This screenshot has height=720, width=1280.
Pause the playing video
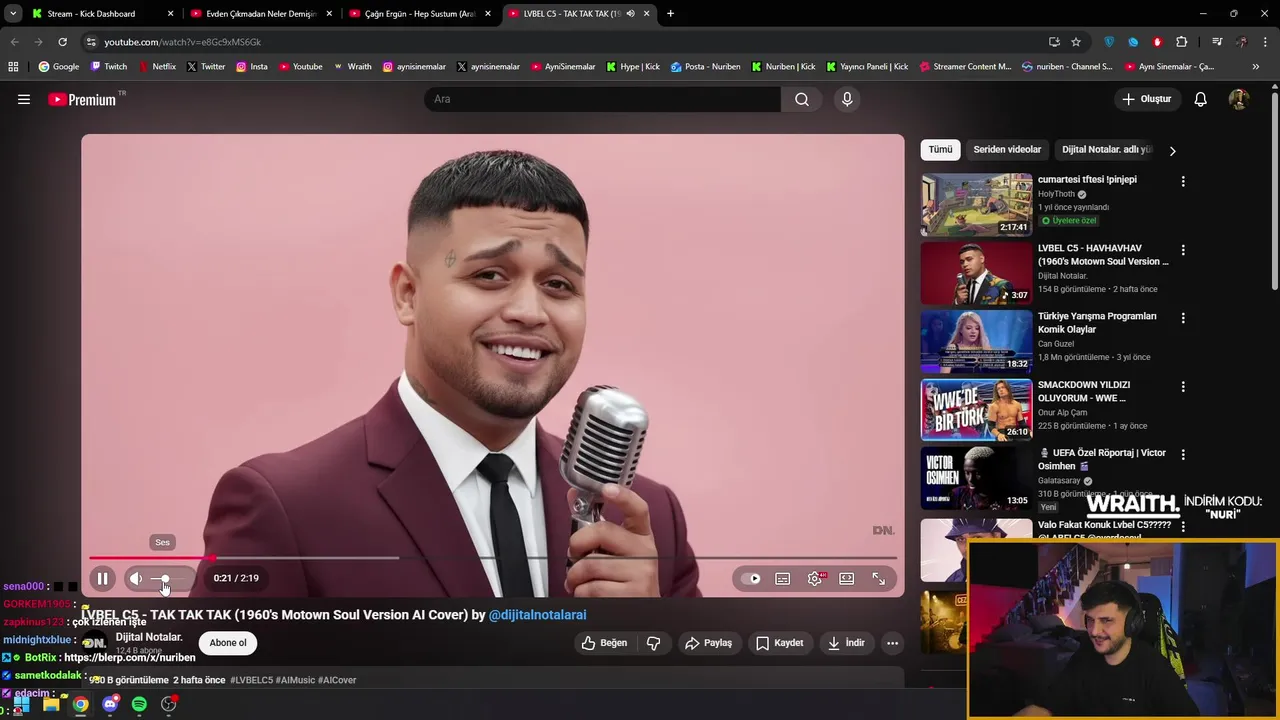(x=102, y=578)
